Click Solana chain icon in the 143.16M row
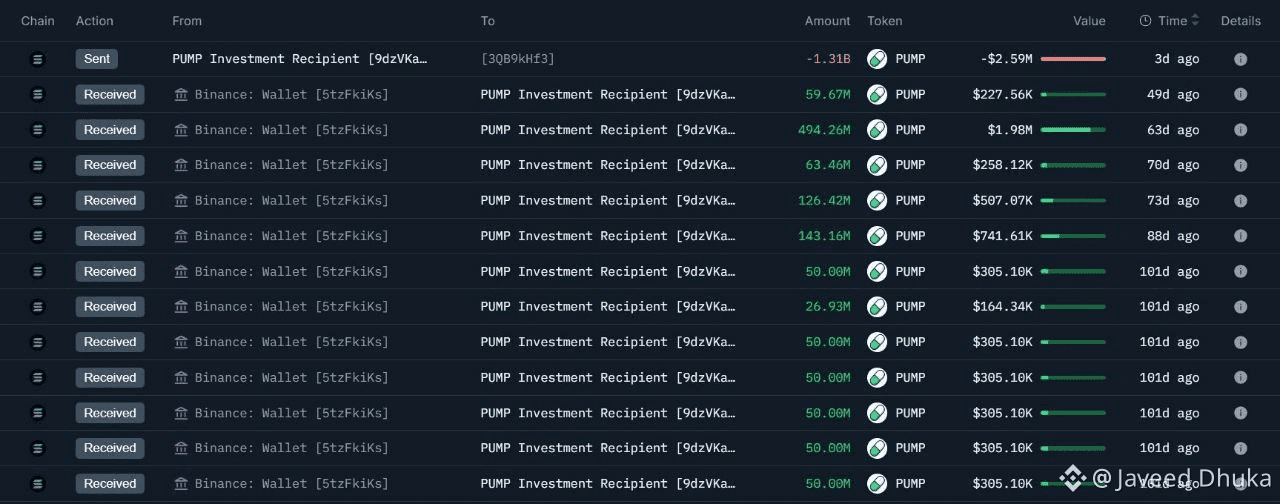 (38, 236)
